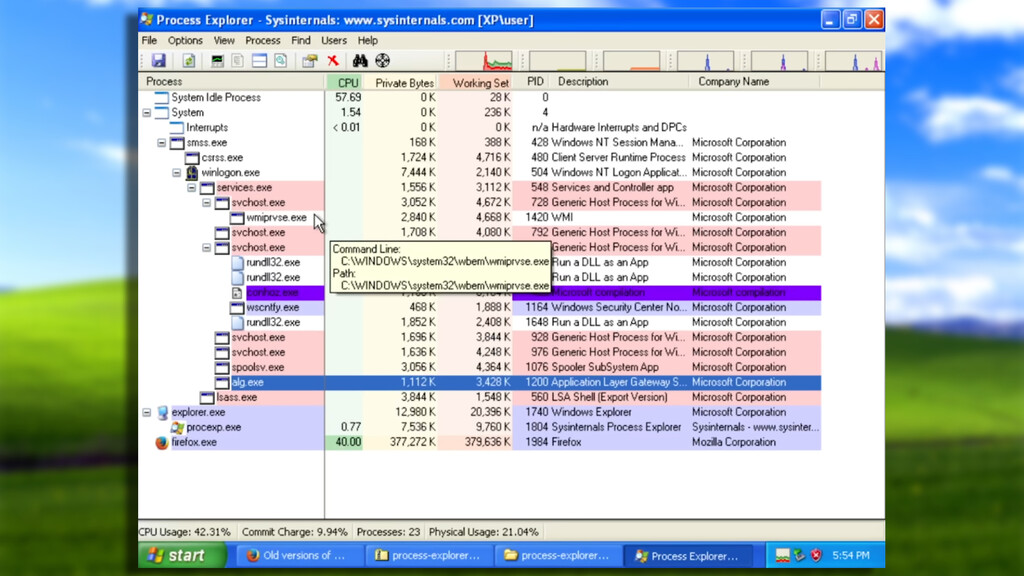Open the Process menu
The width and height of the screenshot is (1024, 576).
coord(262,40)
